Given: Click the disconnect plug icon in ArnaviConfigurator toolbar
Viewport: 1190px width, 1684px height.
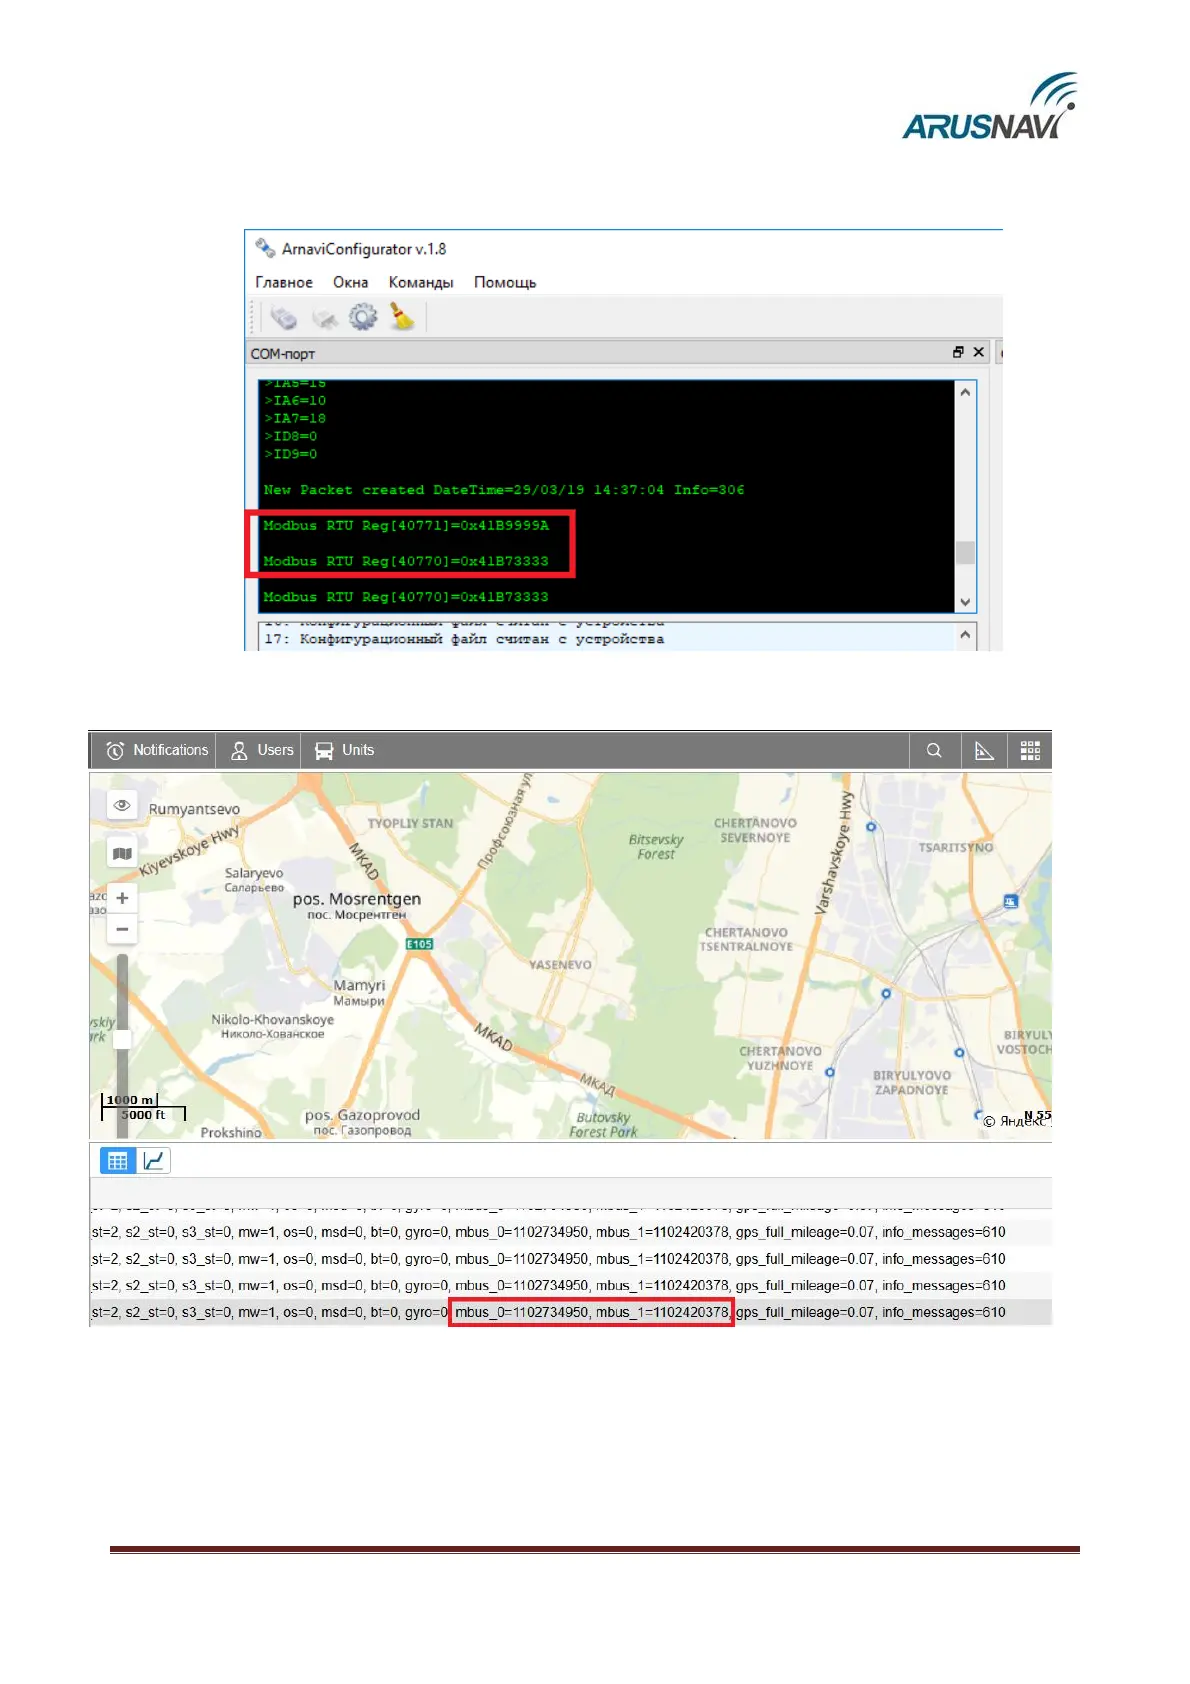Looking at the screenshot, I should [324, 318].
